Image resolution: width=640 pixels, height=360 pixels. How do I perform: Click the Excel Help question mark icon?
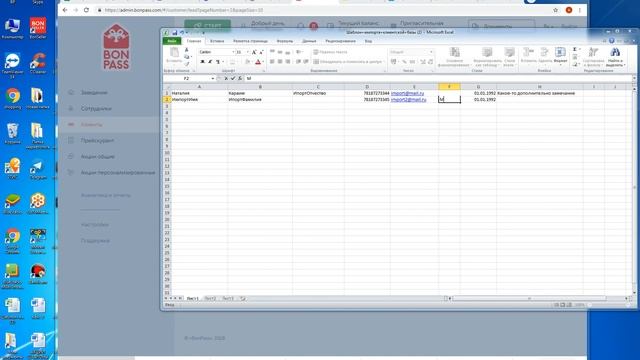point(611,41)
